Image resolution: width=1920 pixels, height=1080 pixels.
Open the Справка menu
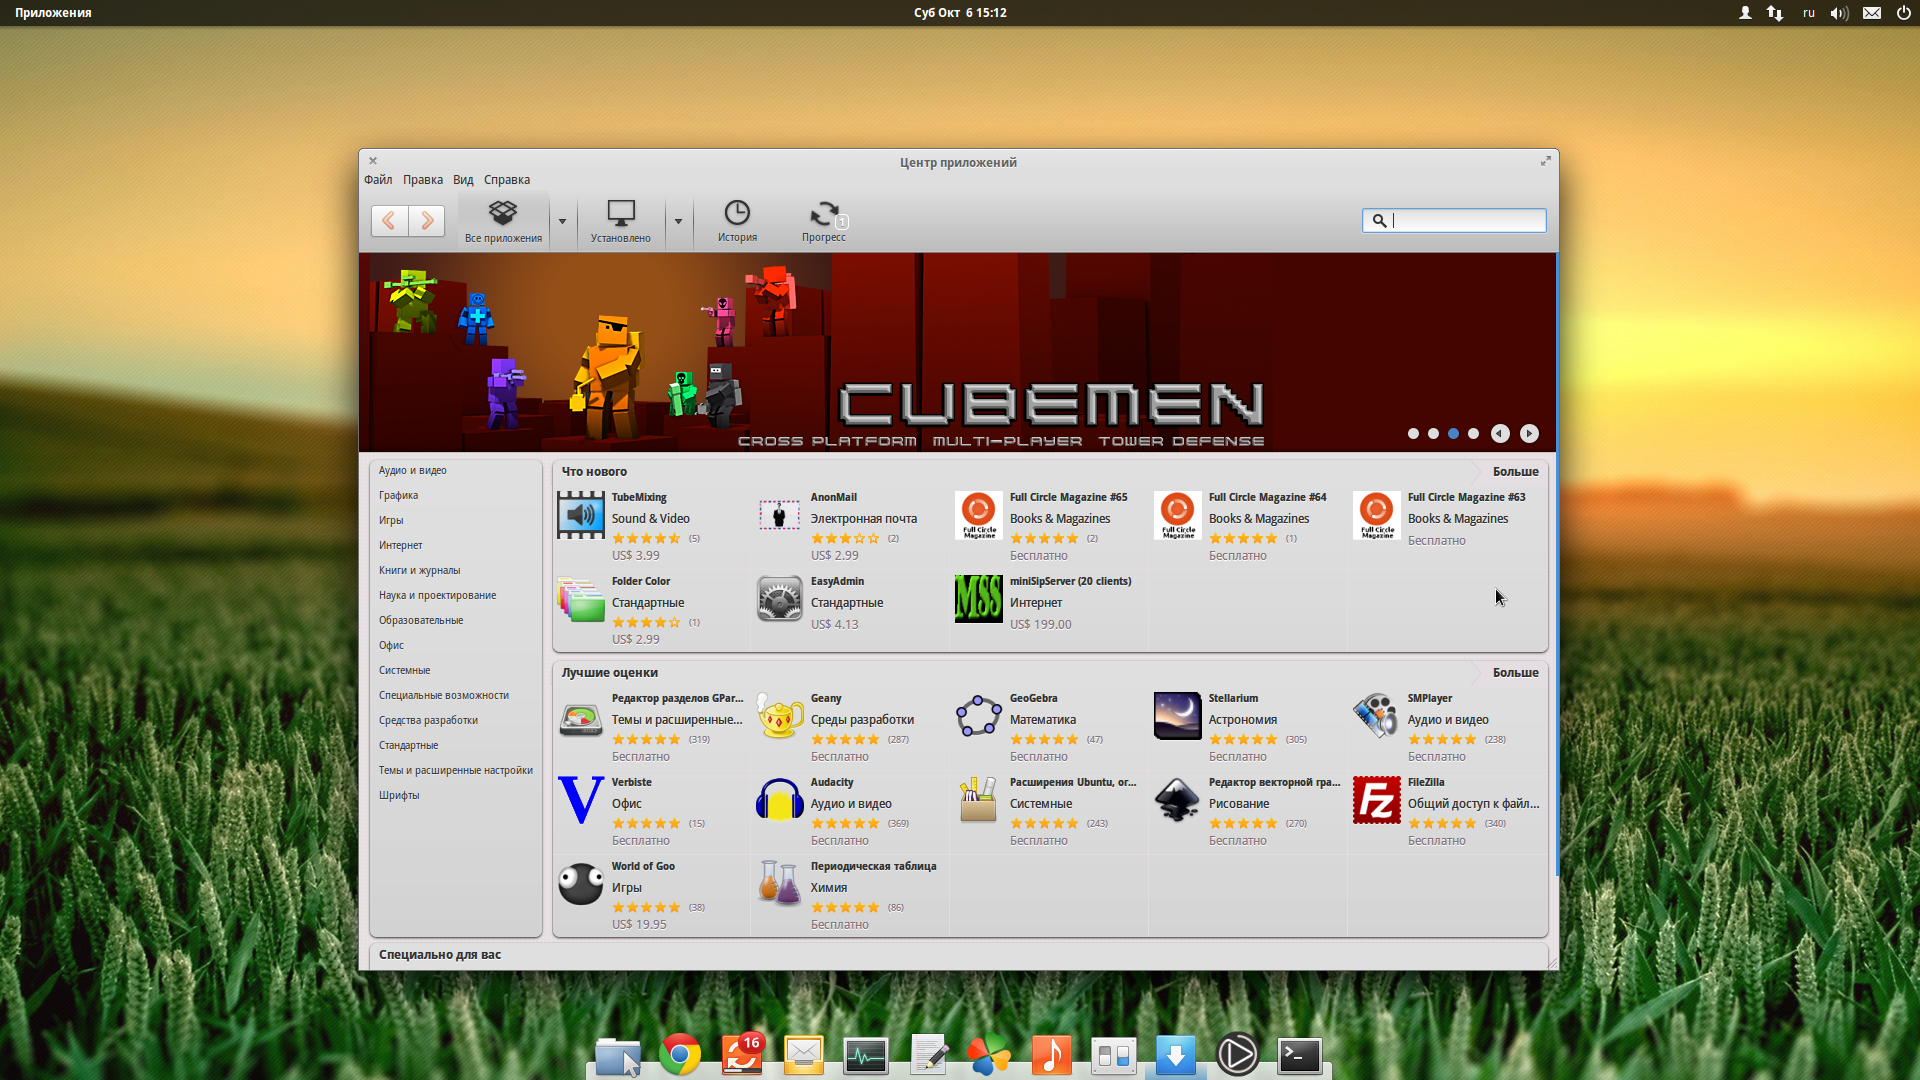[x=506, y=180]
